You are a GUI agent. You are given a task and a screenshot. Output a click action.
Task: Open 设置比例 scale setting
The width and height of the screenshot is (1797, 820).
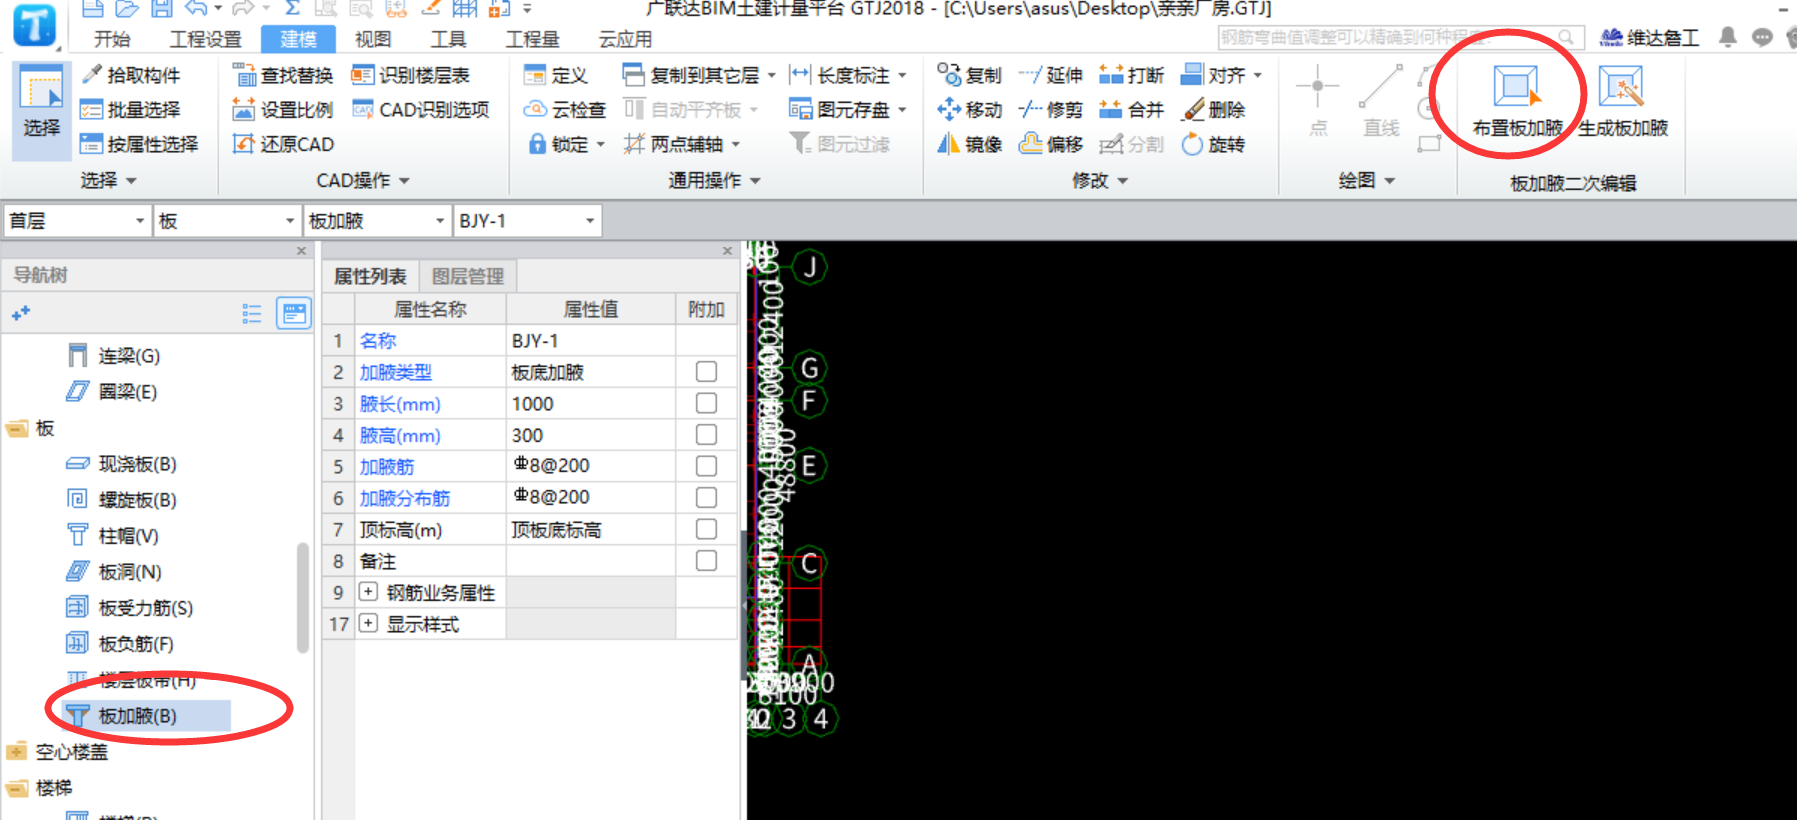(x=283, y=109)
